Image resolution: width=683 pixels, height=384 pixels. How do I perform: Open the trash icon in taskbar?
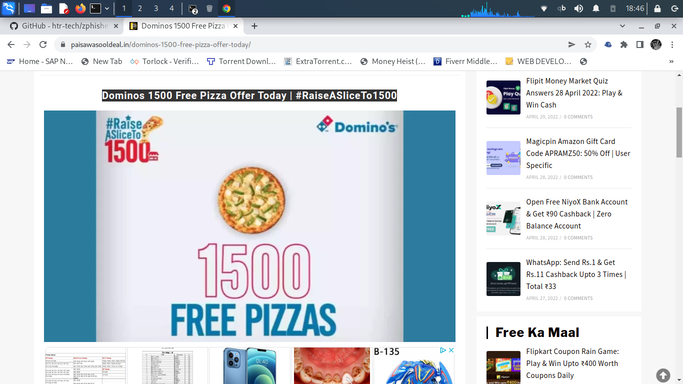pos(210,8)
